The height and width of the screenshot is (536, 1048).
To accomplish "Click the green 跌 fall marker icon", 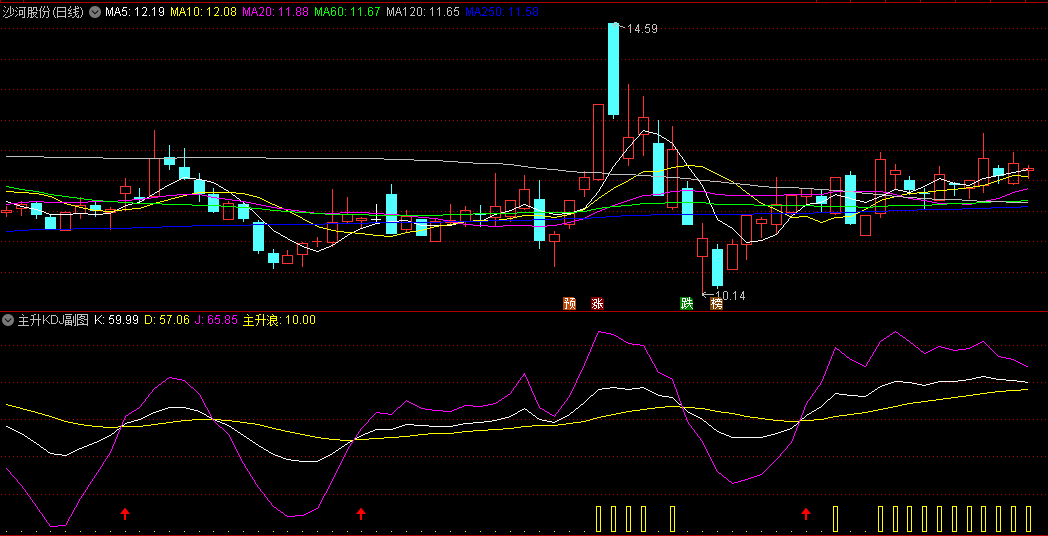I will click(x=687, y=303).
